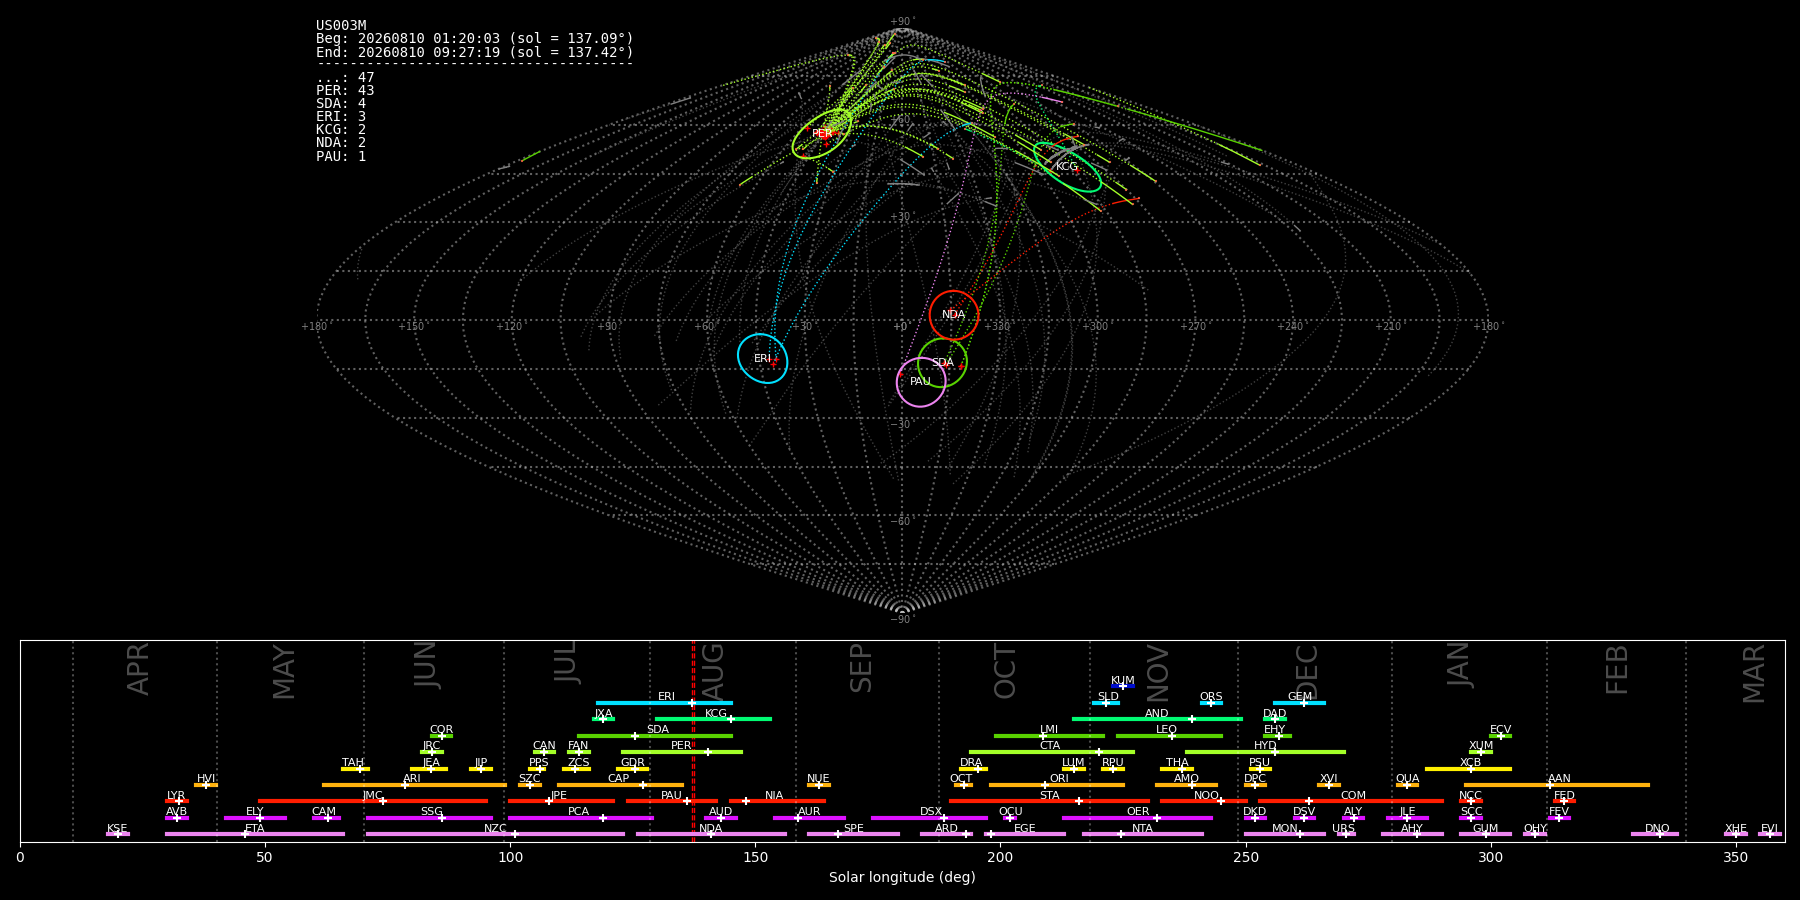Click the PER radiant circle on the sky map
The image size is (1800, 900).
(822, 133)
